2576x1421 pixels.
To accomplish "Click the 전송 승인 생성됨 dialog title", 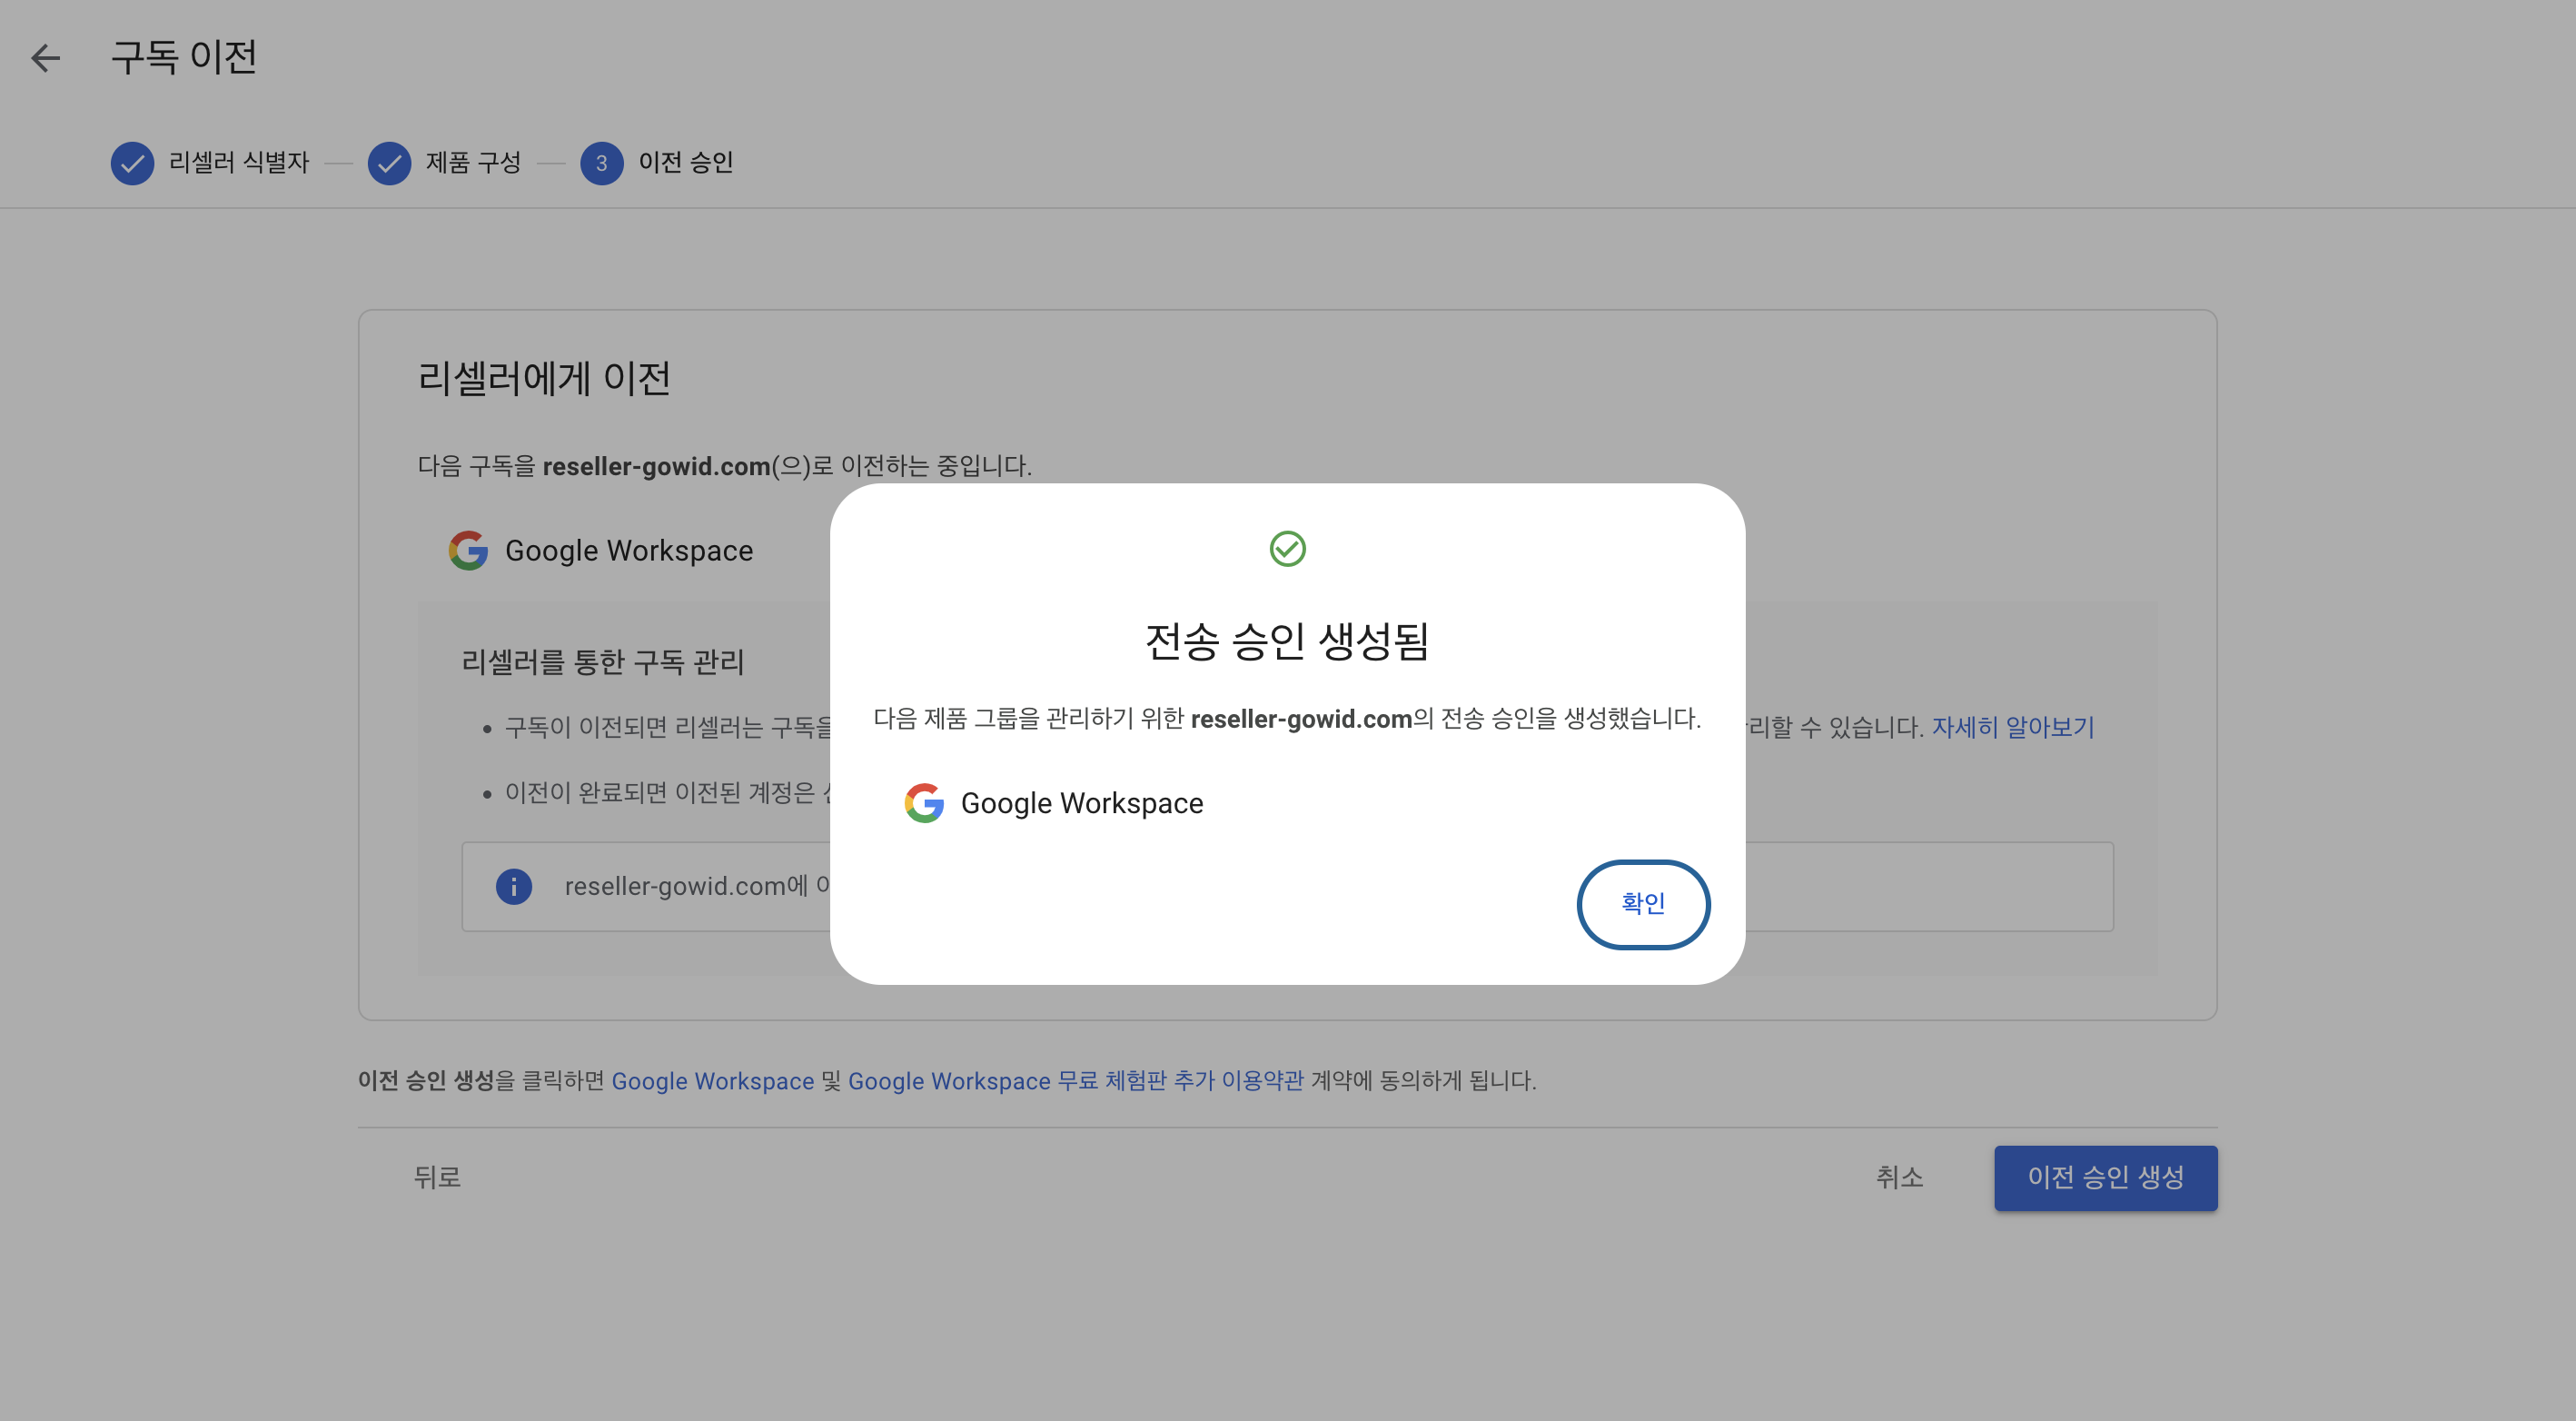I will coord(1287,641).
